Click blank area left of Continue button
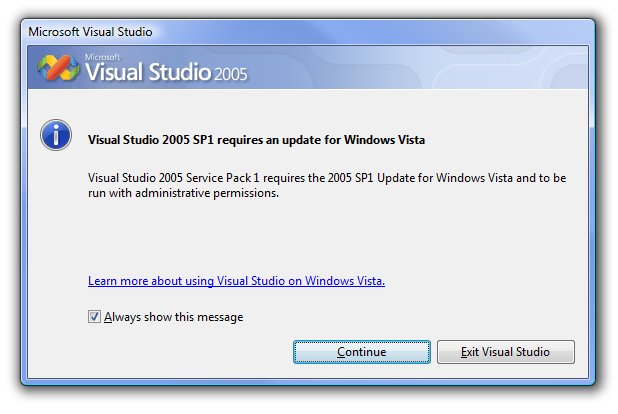 point(180,352)
